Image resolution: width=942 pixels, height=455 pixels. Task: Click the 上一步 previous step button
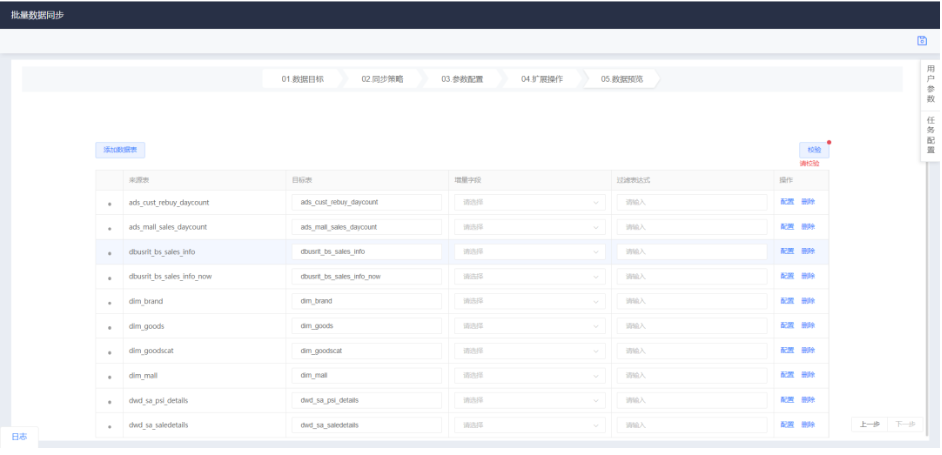869,425
